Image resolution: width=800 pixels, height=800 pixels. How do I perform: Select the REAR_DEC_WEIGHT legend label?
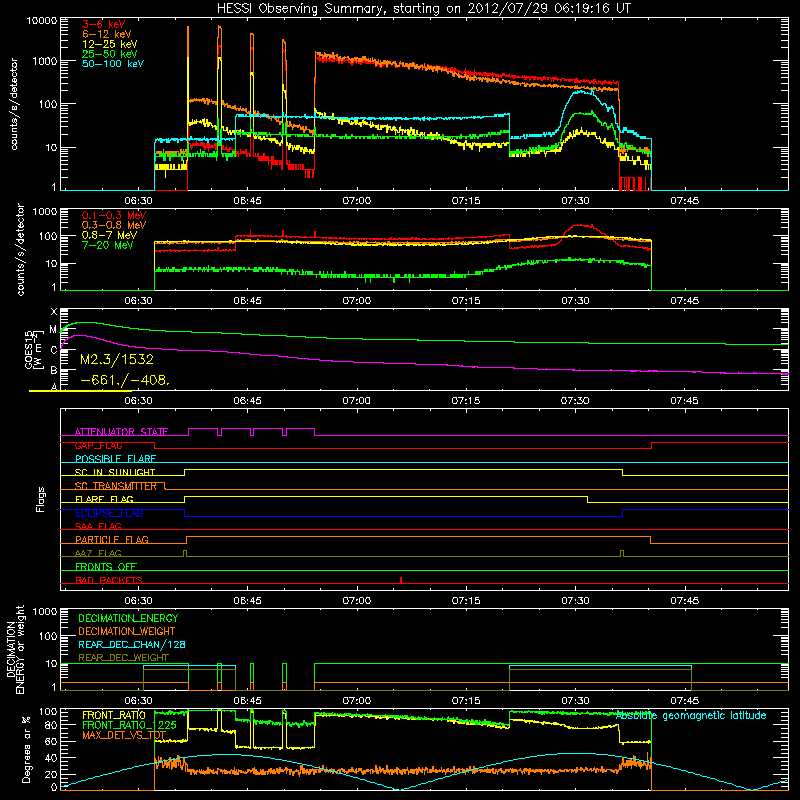123,658
